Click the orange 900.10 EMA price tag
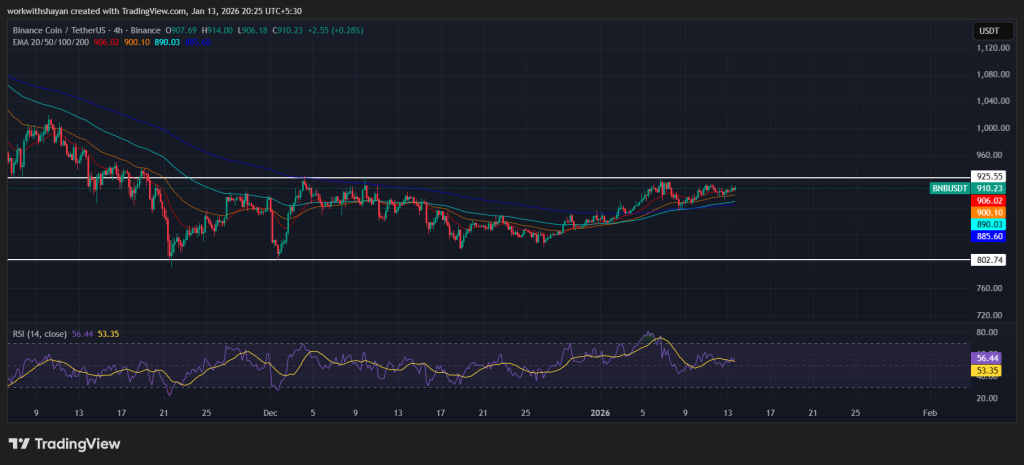The image size is (1024, 465). tap(988, 213)
